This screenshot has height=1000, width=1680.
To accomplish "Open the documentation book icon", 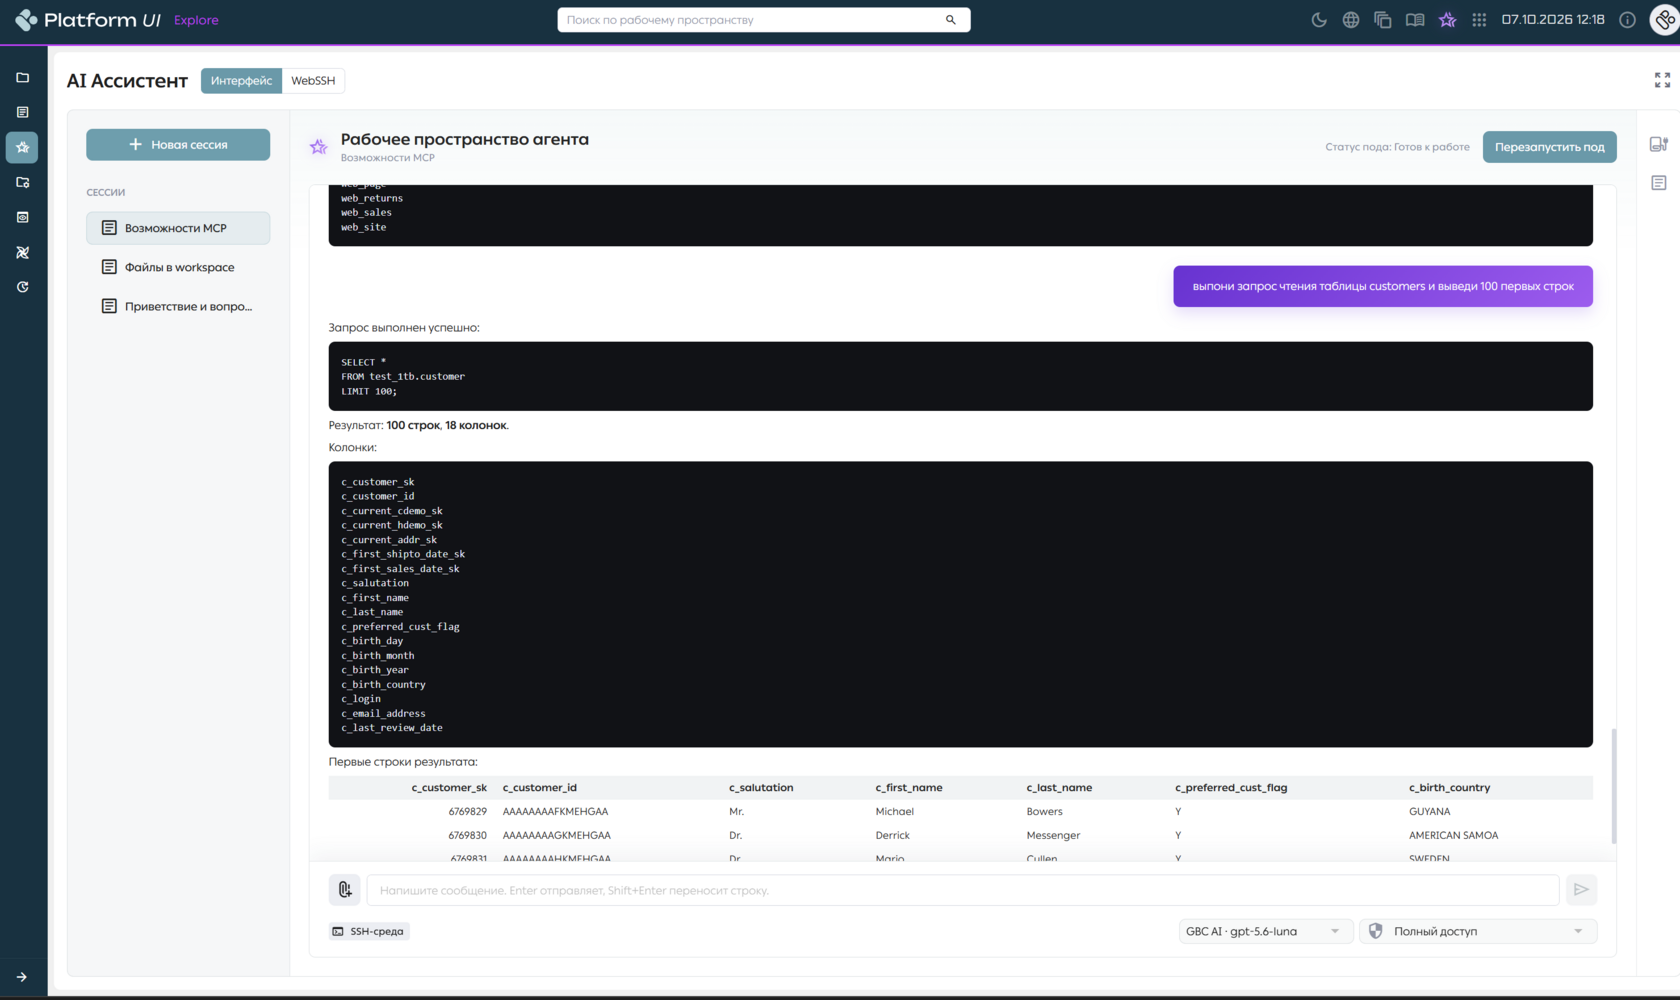I will coord(1415,20).
